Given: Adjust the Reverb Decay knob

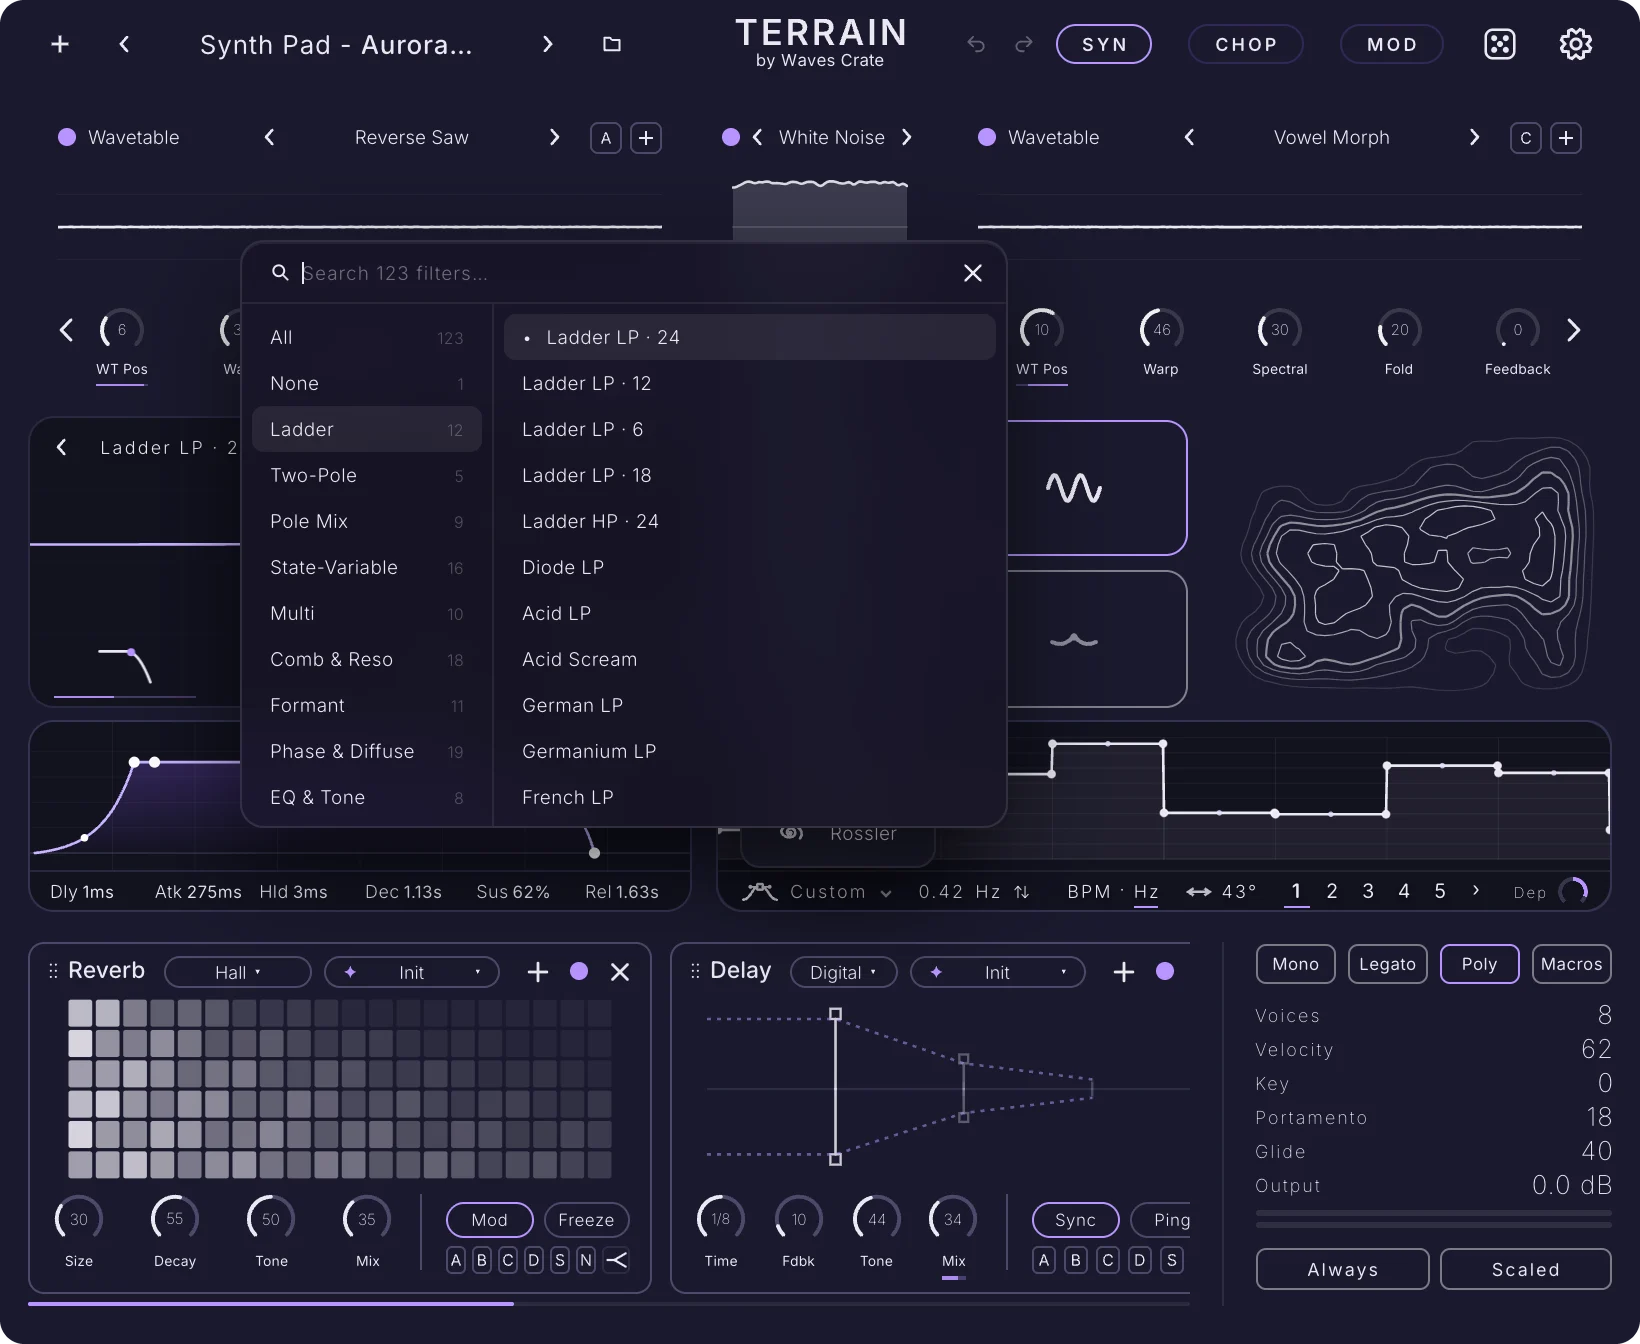Looking at the screenshot, I should pyautogui.click(x=175, y=1219).
